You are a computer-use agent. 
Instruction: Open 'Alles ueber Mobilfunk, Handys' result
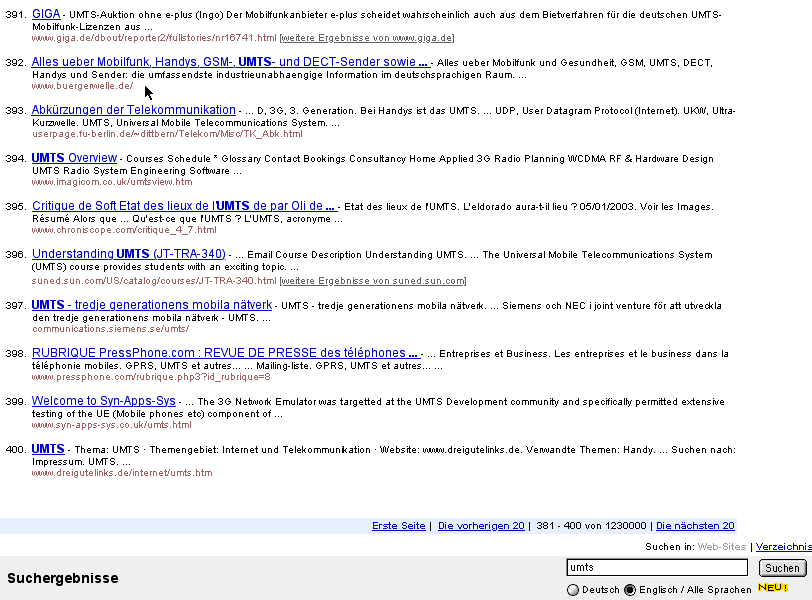[230, 62]
